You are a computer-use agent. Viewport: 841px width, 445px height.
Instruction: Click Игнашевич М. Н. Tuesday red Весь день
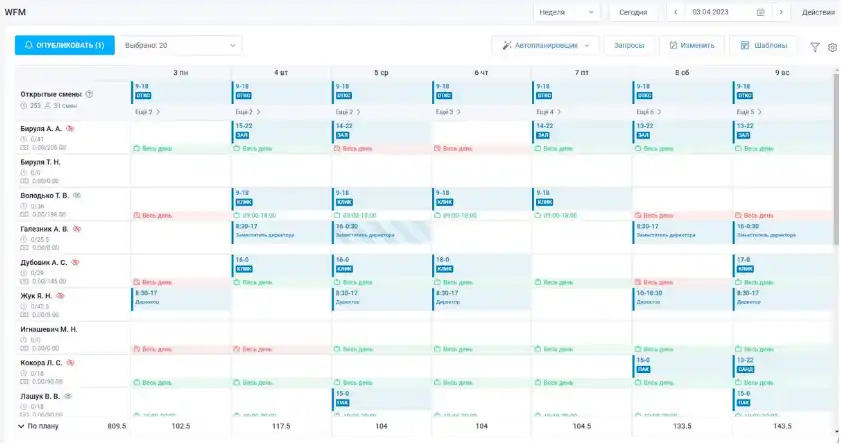[x=281, y=349]
